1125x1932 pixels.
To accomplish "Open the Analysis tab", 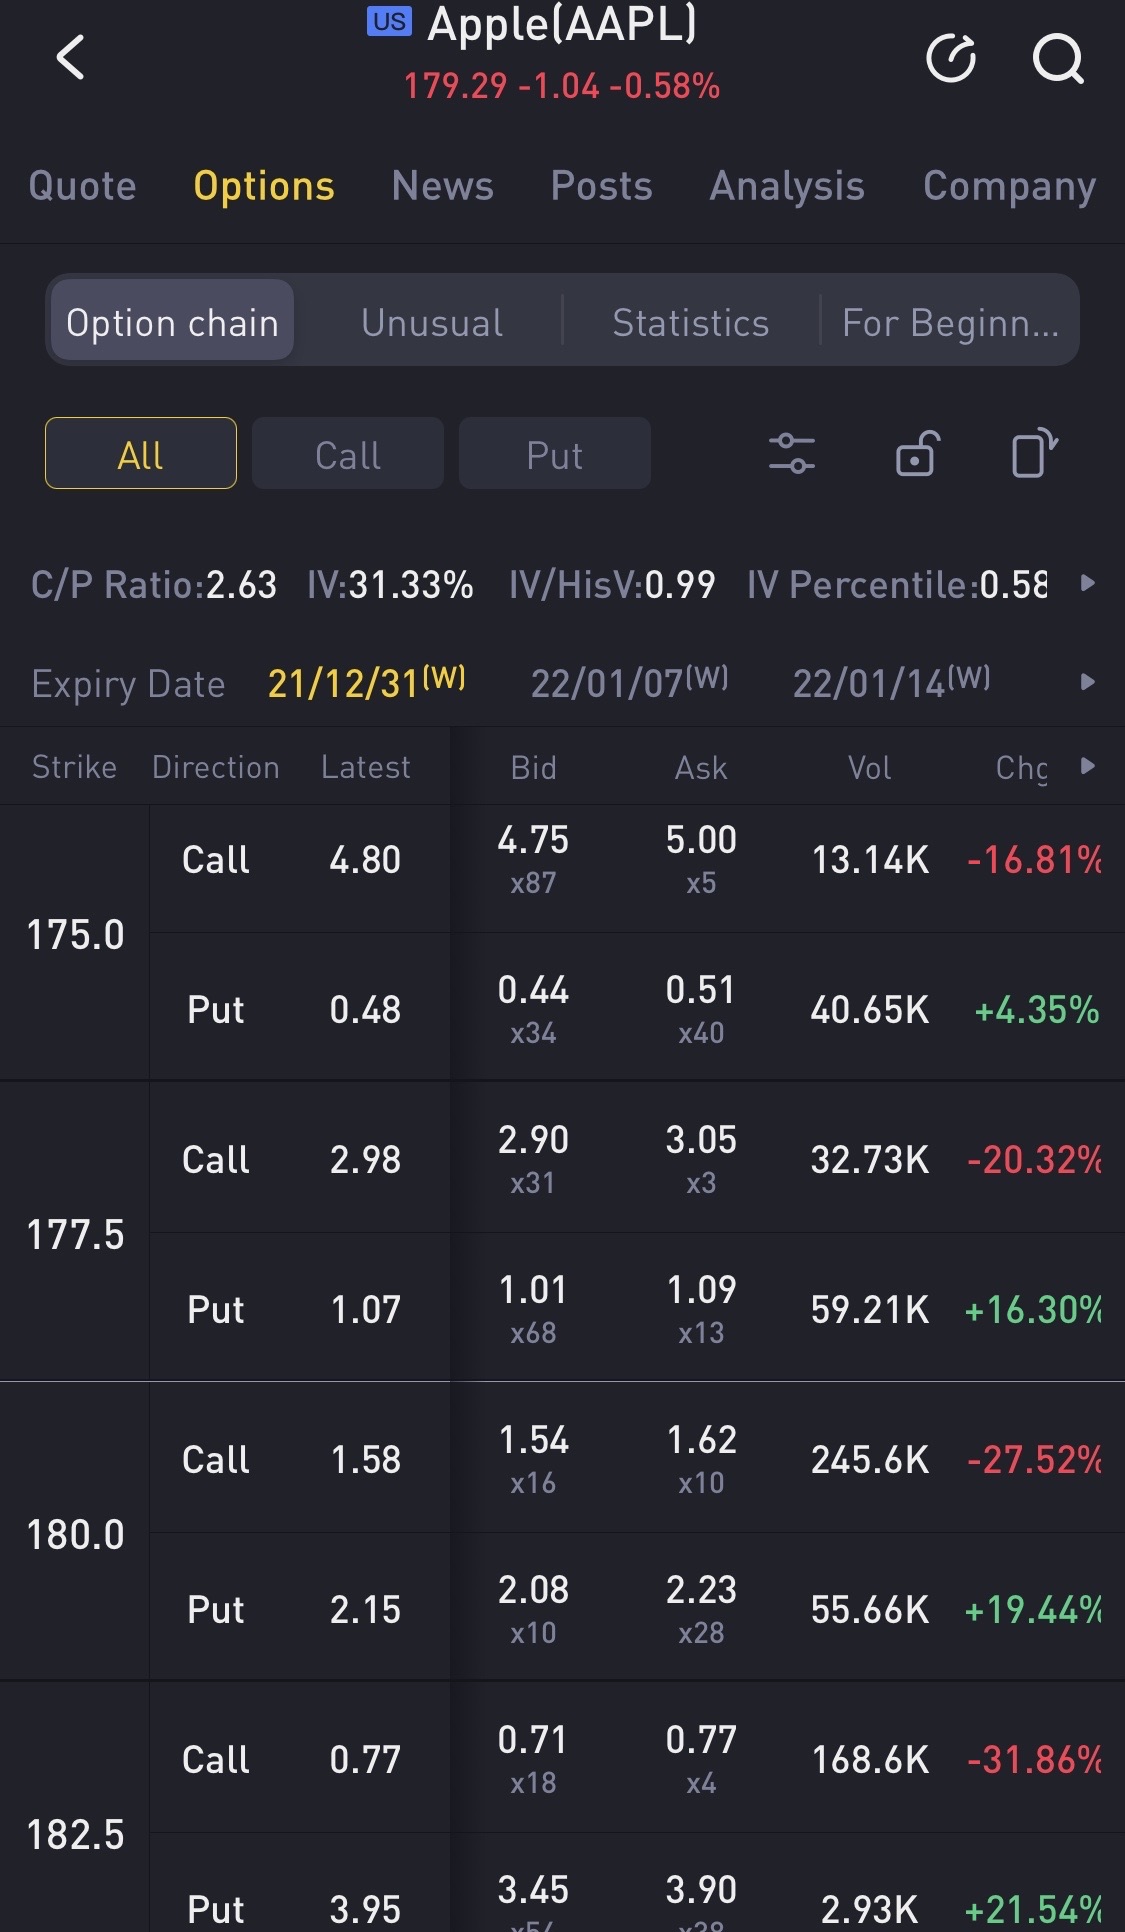I will (787, 186).
